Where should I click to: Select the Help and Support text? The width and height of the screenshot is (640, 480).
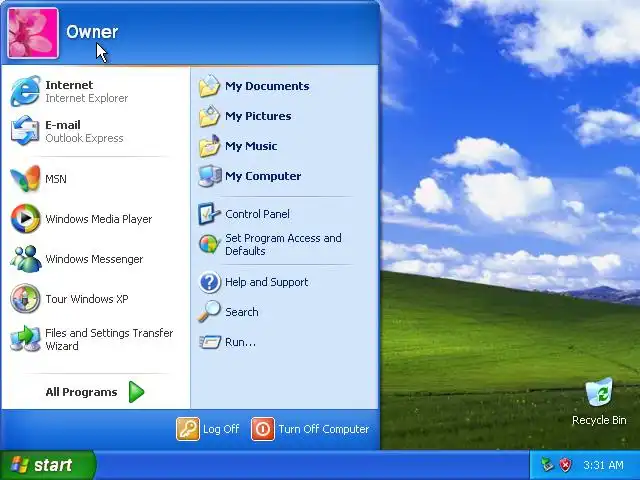[x=267, y=282]
